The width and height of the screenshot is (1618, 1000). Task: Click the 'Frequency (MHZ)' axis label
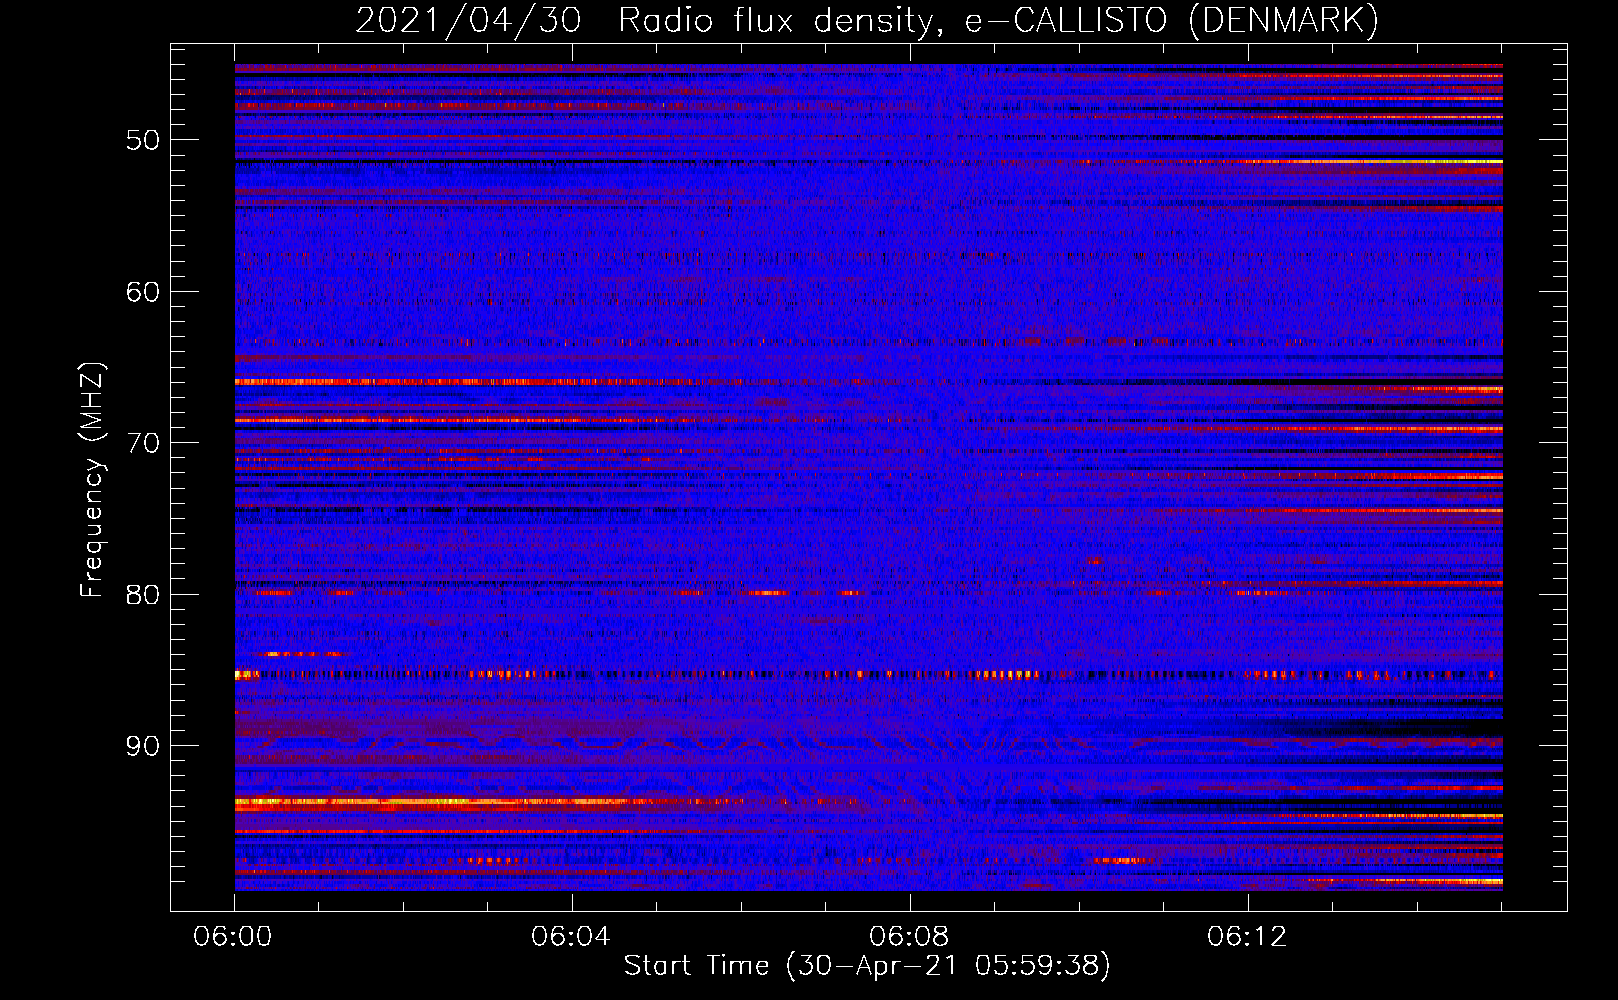(92, 479)
